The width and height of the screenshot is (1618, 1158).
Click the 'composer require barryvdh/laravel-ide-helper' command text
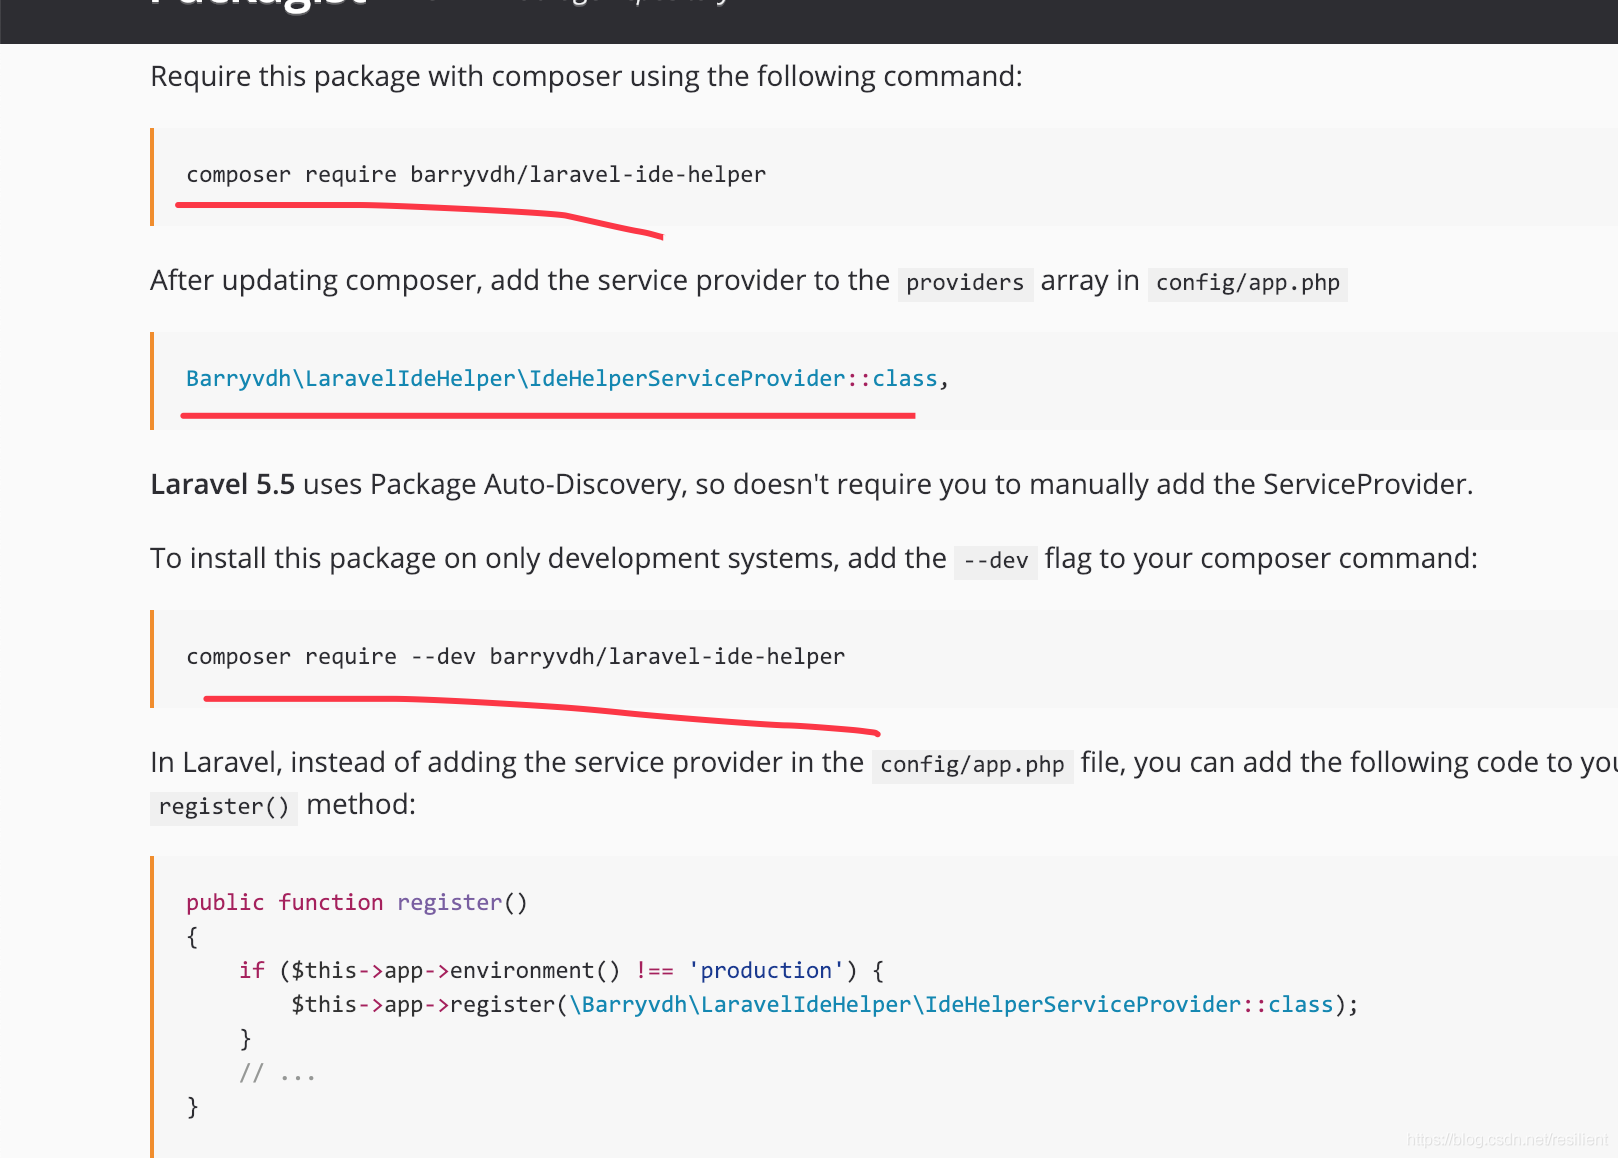pyautogui.click(x=476, y=175)
